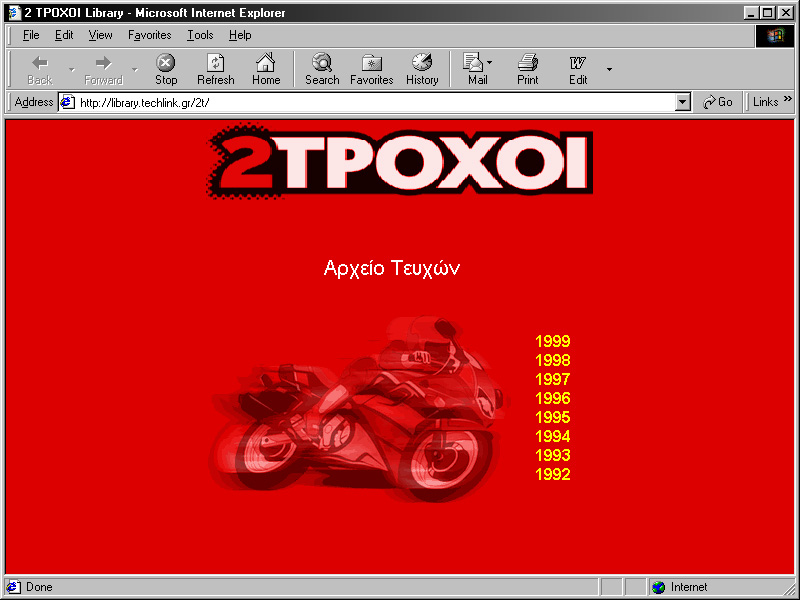800x600 pixels.
Task: Click the Done status bar text
Action: click(39, 587)
